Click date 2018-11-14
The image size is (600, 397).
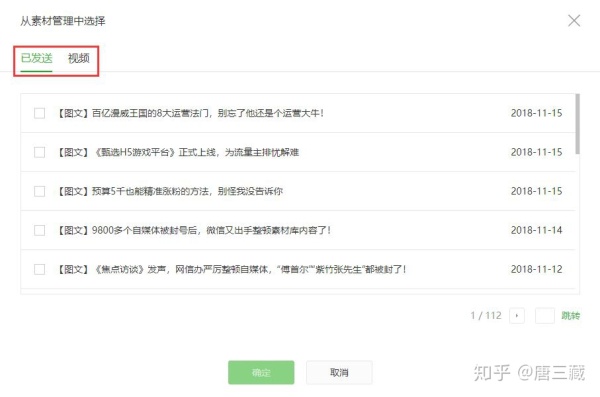click(536, 230)
